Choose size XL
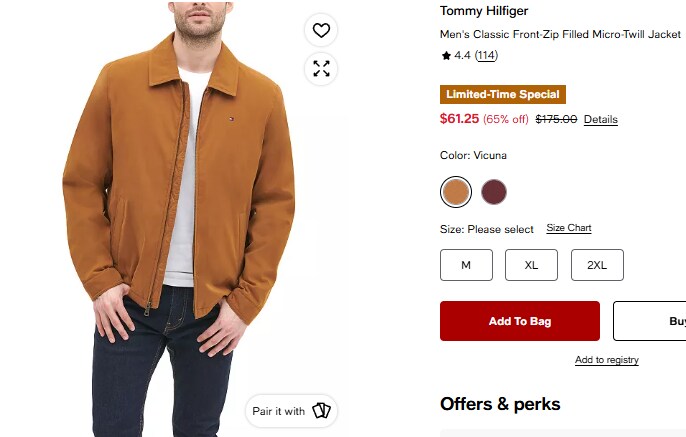The image size is (686, 437). [531, 265]
